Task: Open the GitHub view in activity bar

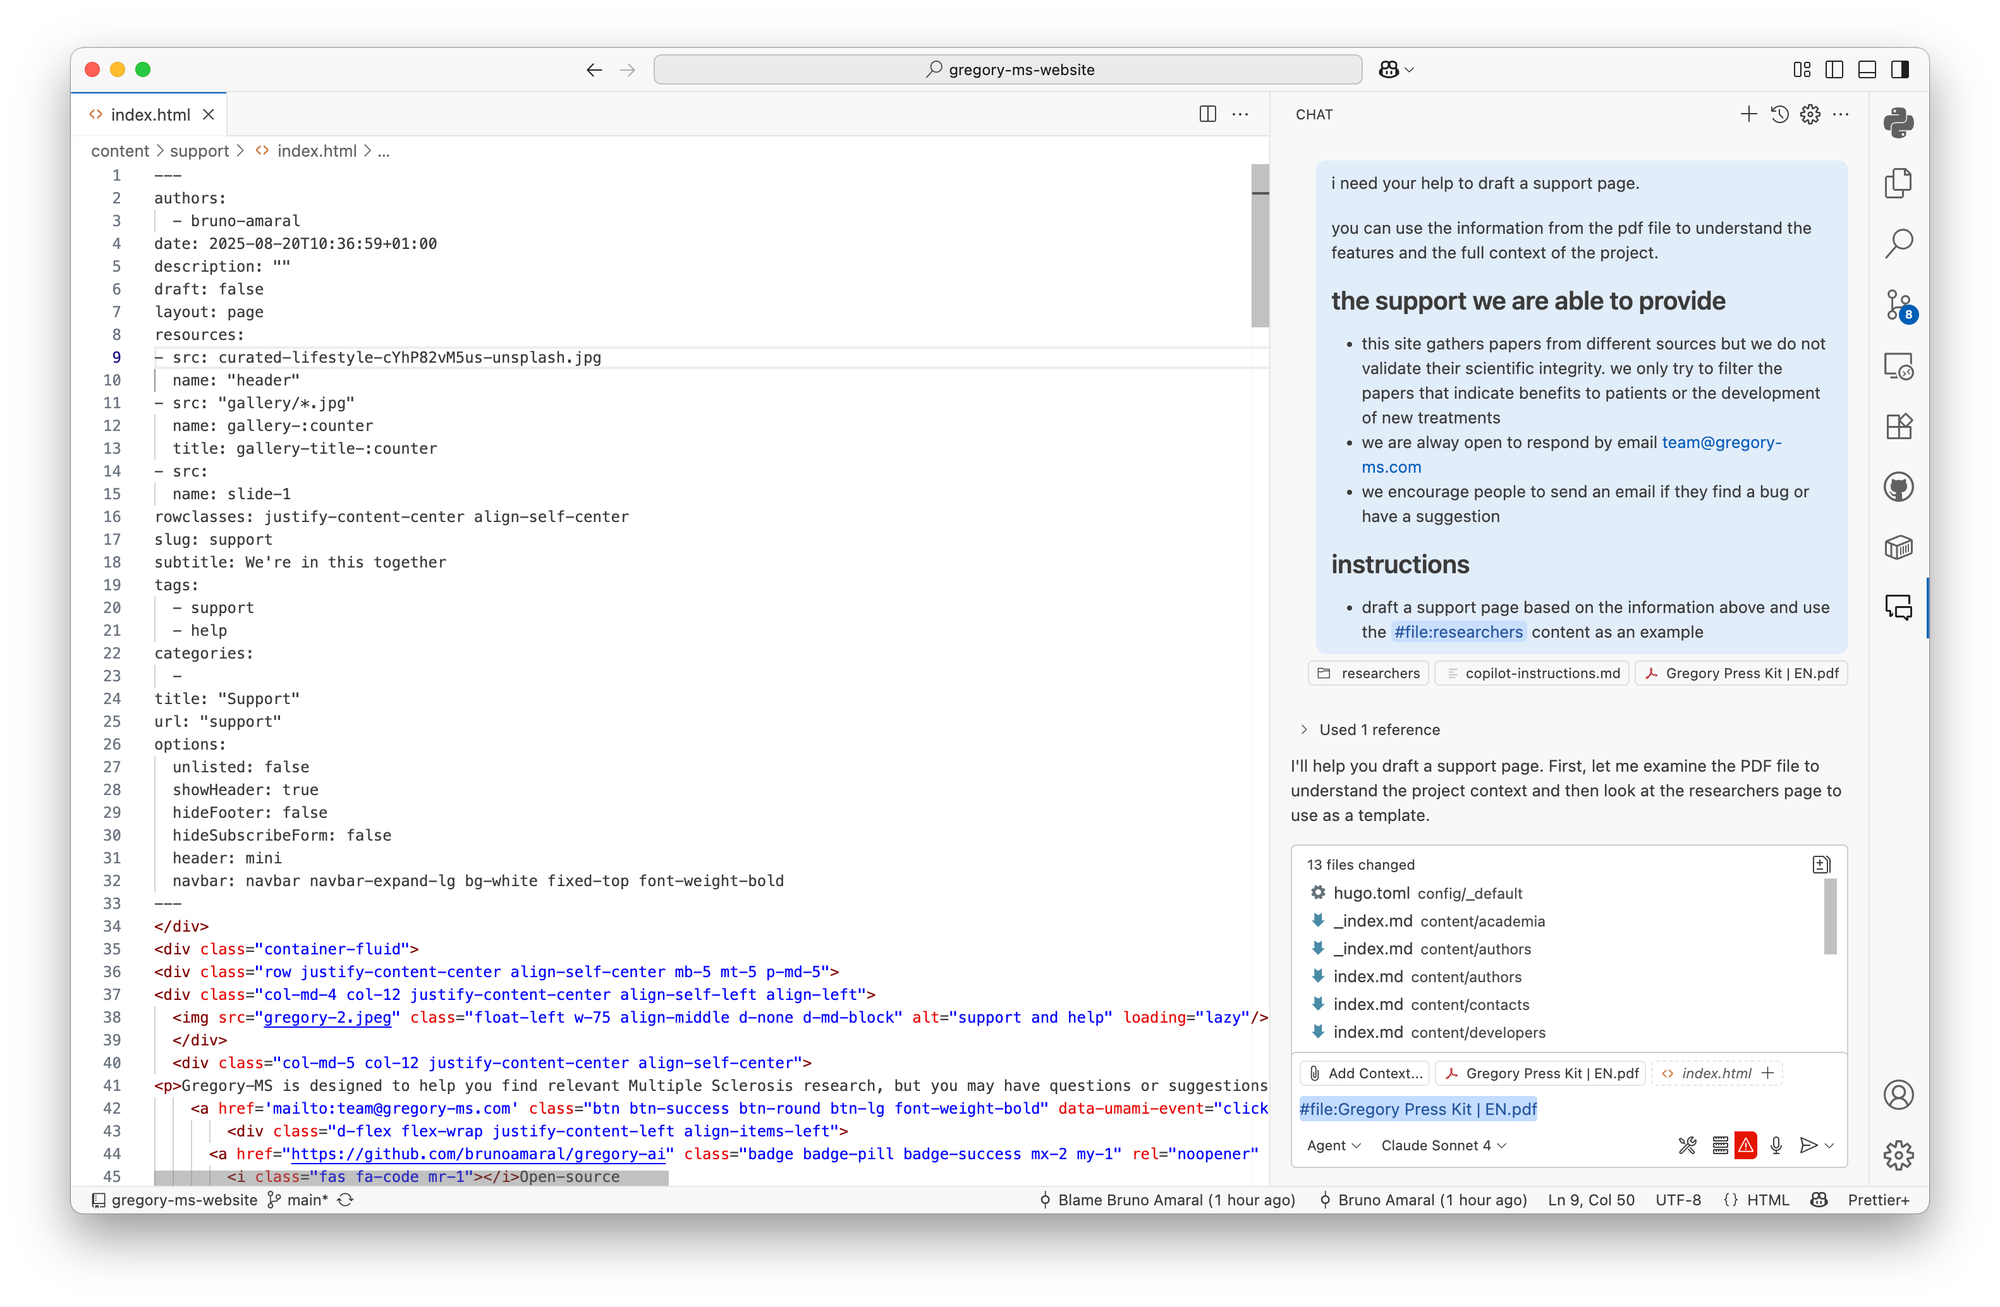Action: coord(1898,487)
